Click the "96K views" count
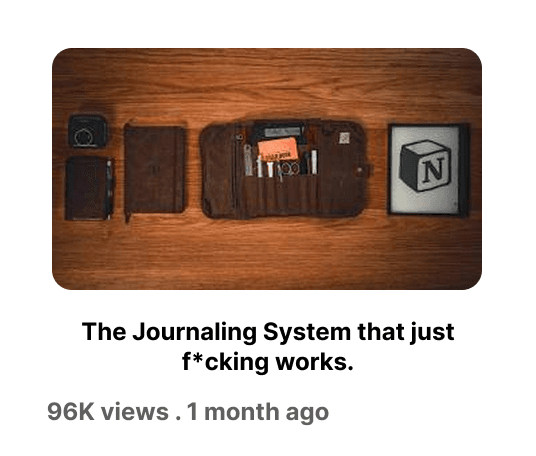 108,412
